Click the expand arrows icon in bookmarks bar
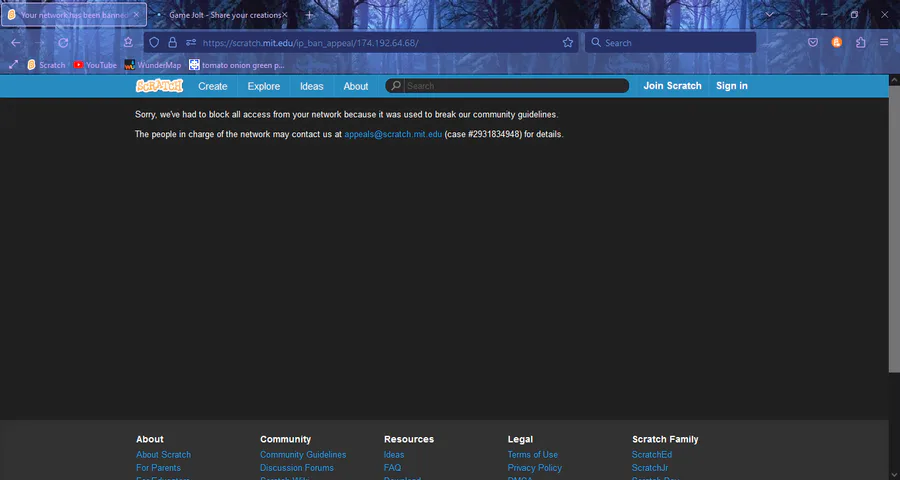Screen dimensions: 900x480 (x=13, y=65)
